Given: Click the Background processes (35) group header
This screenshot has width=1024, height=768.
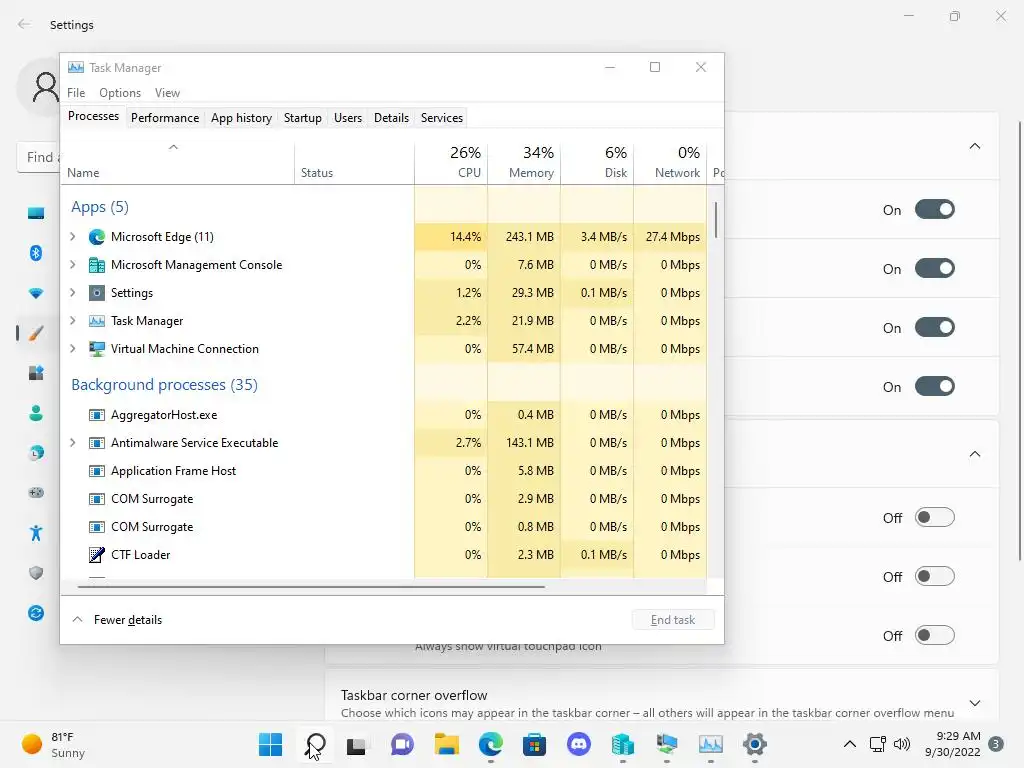Looking at the screenshot, I should pyautogui.click(x=165, y=385).
